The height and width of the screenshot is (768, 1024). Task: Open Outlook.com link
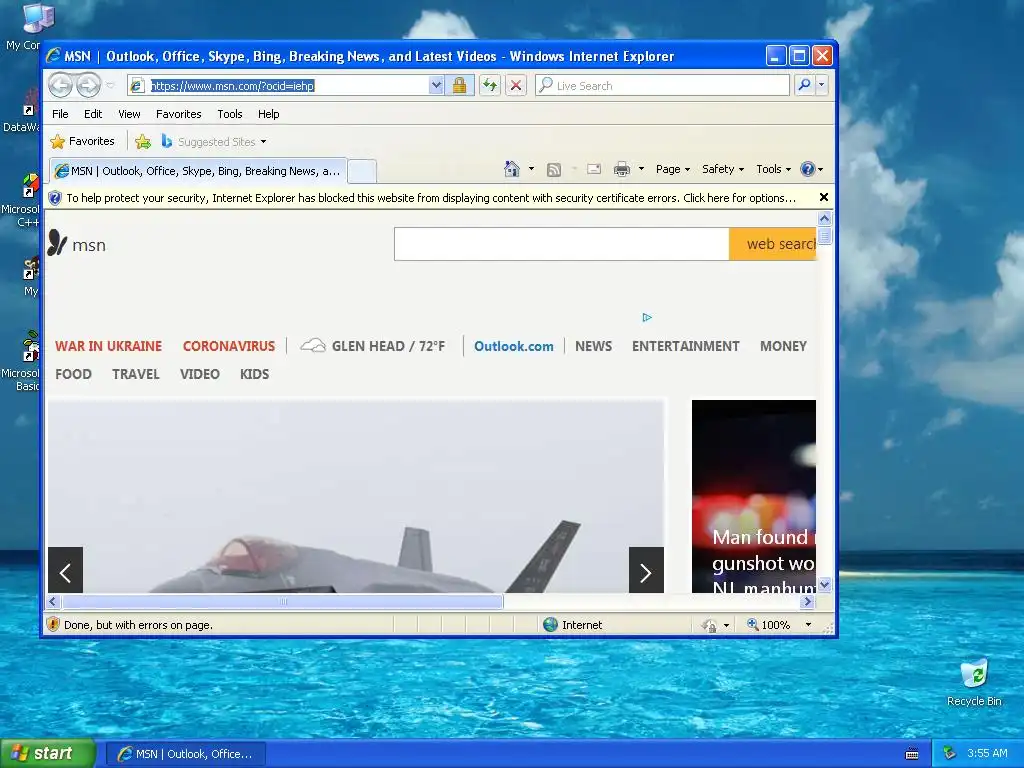pyautogui.click(x=513, y=346)
